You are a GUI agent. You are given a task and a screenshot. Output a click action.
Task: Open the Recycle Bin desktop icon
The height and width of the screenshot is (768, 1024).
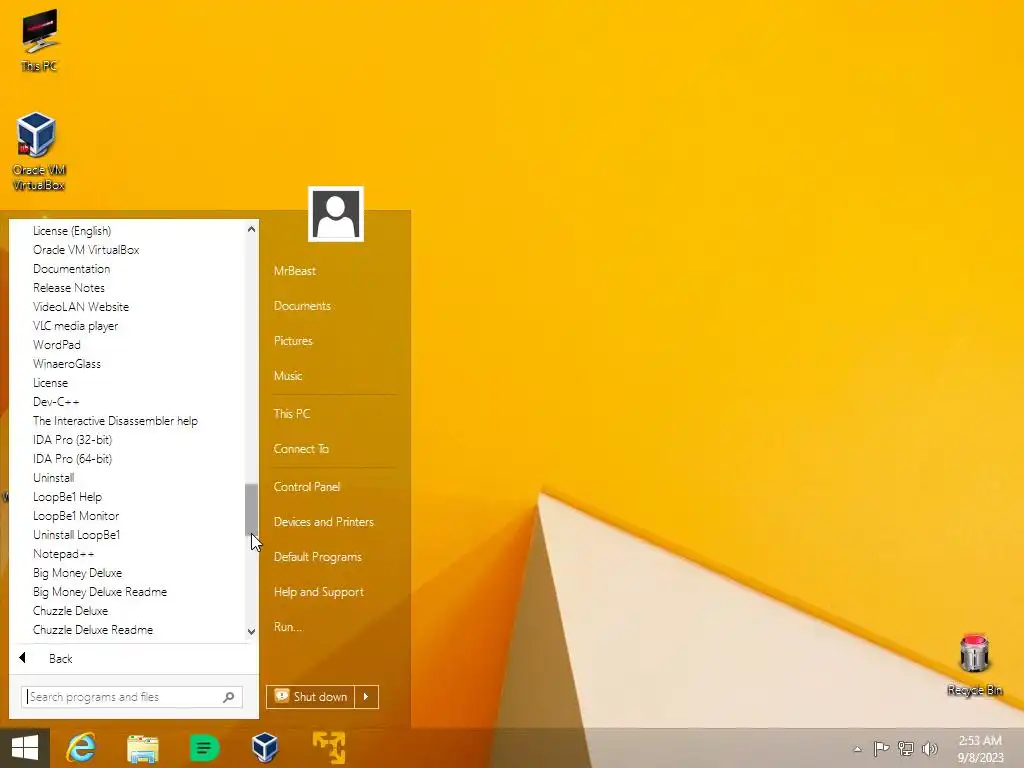pyautogui.click(x=974, y=664)
